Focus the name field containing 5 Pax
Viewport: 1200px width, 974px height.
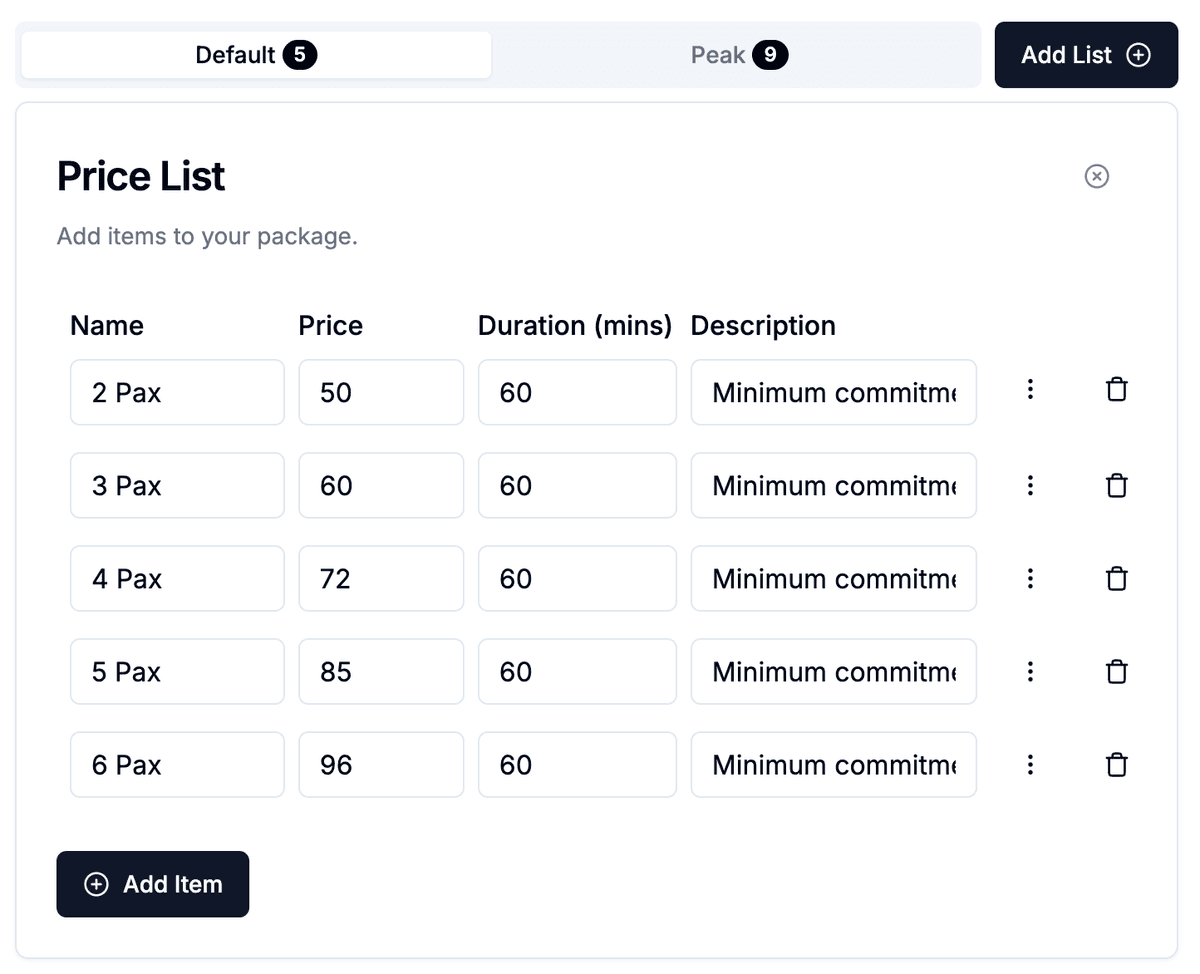[x=177, y=672]
